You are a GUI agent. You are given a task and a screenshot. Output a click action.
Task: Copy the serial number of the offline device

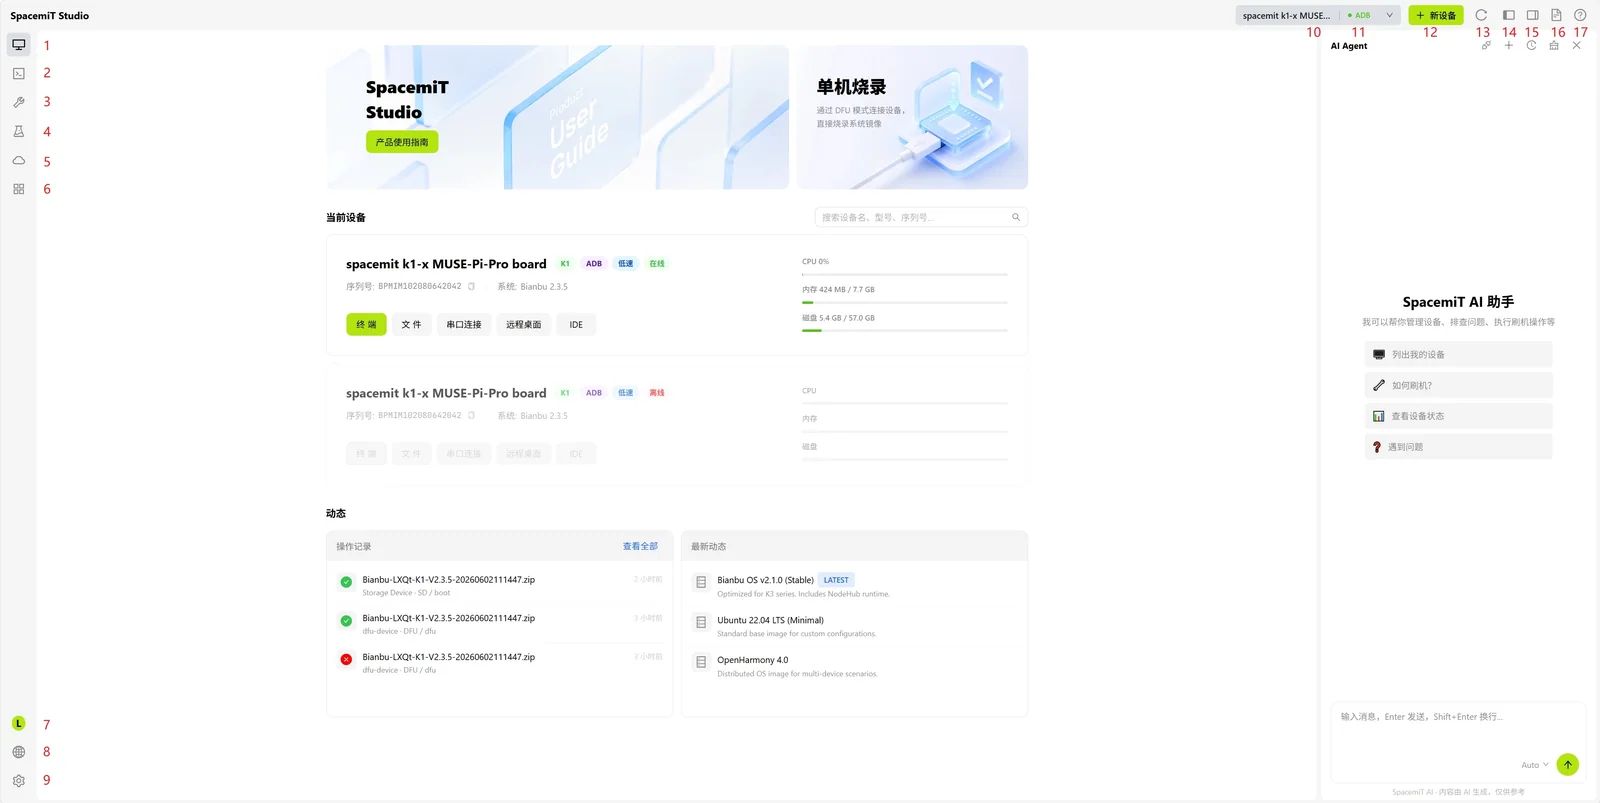point(472,416)
